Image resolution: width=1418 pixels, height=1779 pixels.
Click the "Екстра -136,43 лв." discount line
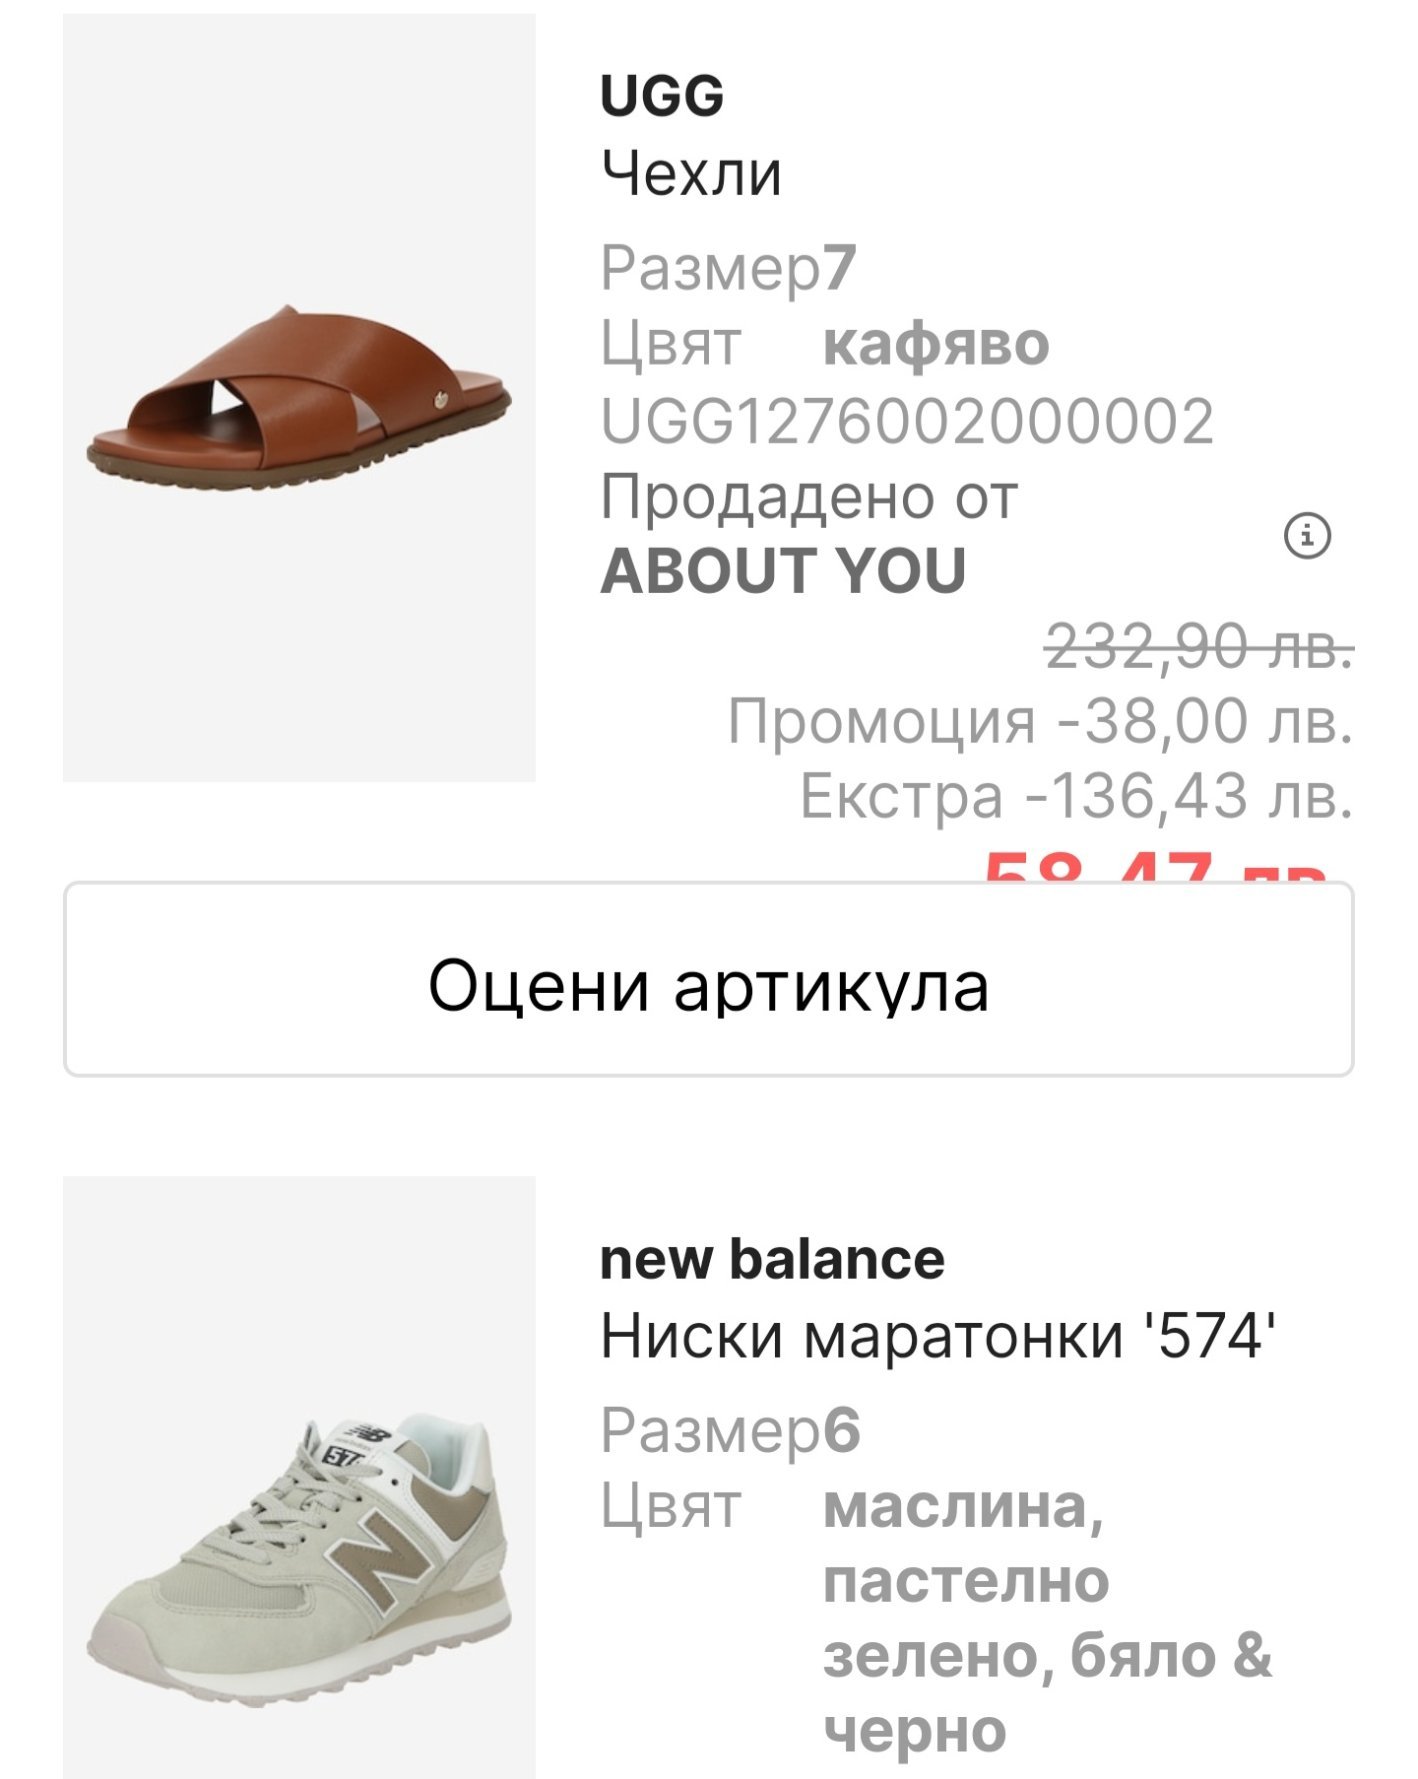tap(1076, 796)
